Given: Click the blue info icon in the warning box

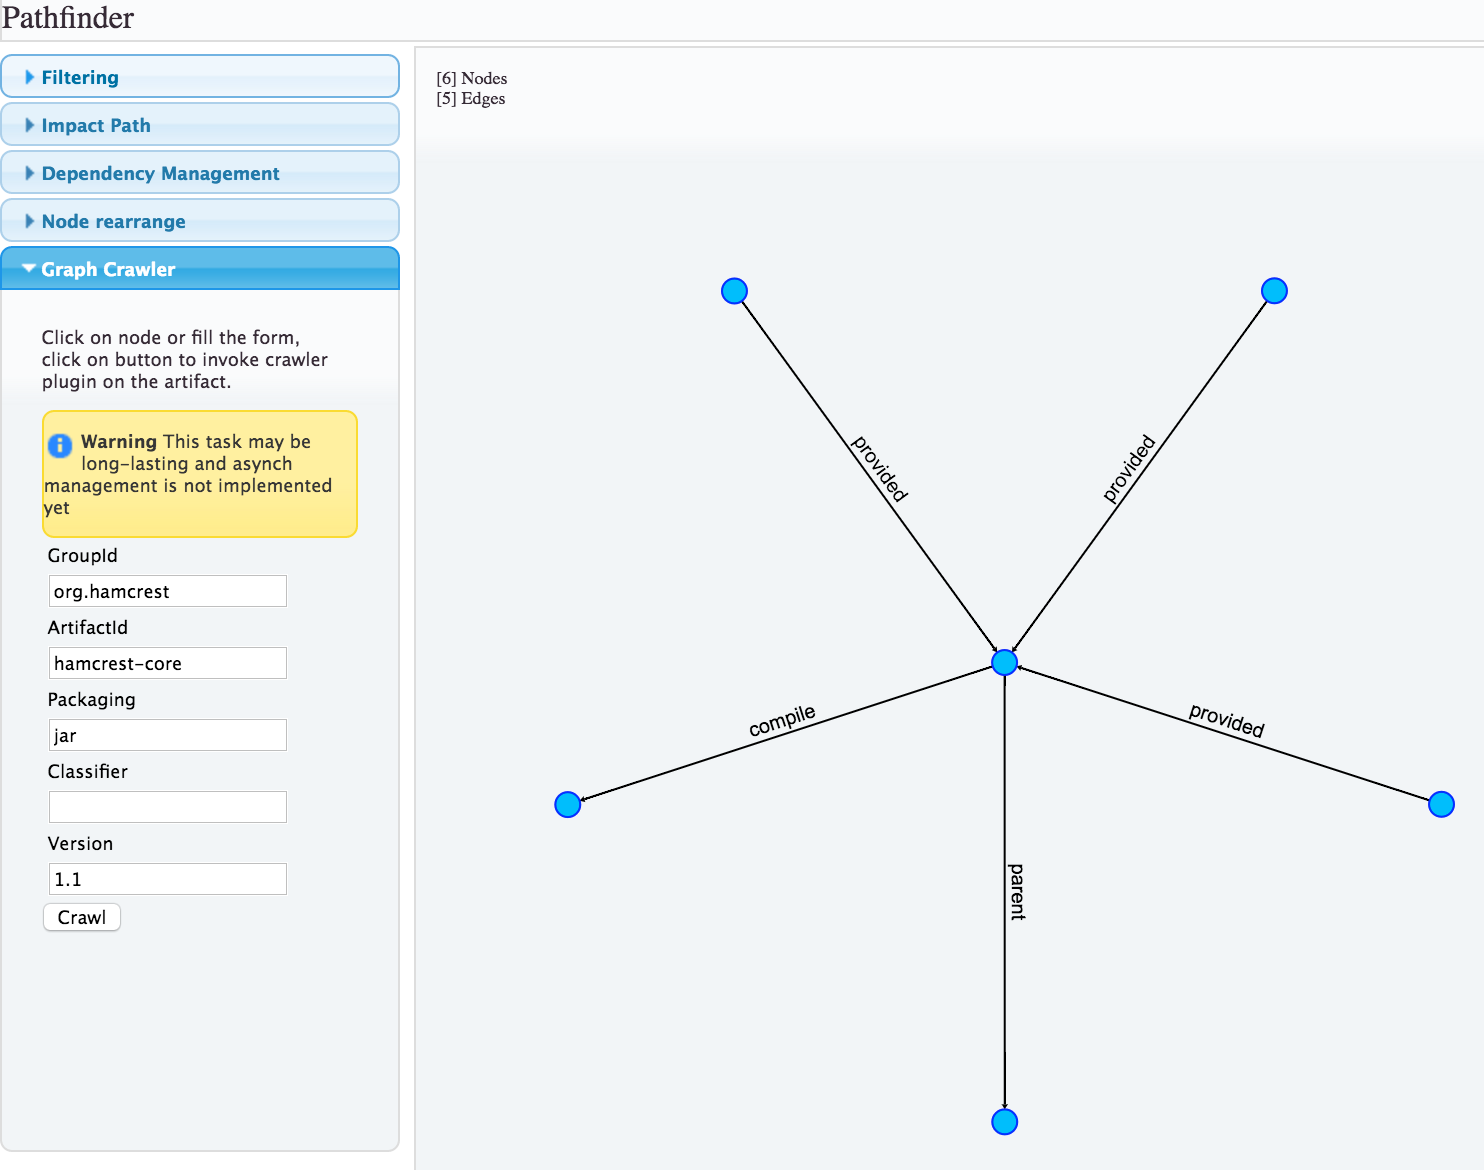Looking at the screenshot, I should coord(60,445).
